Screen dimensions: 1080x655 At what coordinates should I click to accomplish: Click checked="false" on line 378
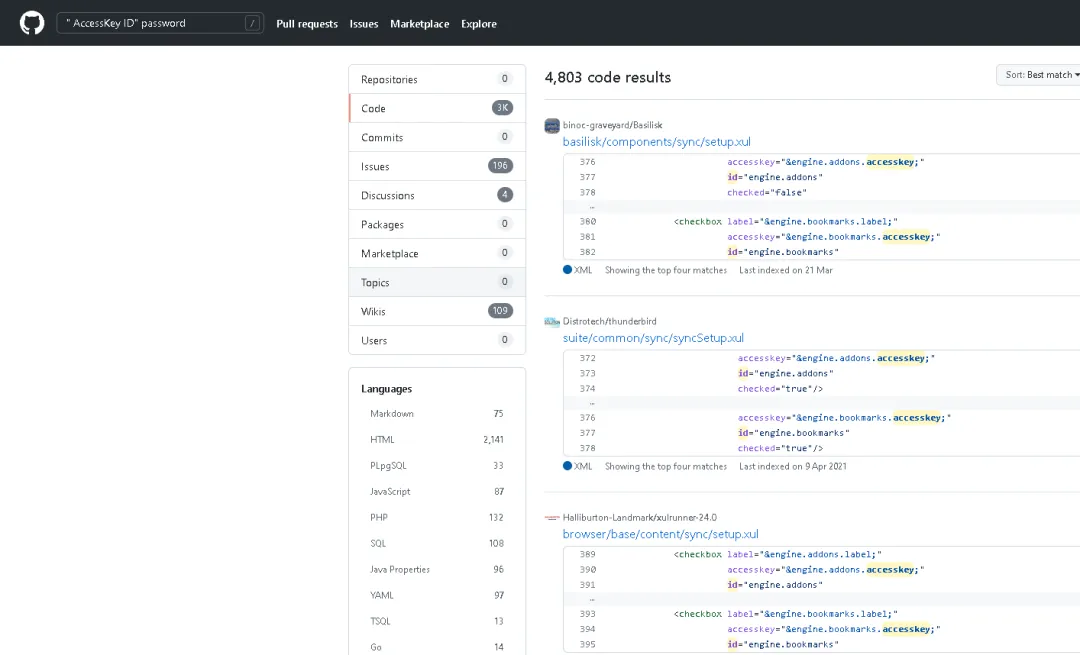coord(767,192)
